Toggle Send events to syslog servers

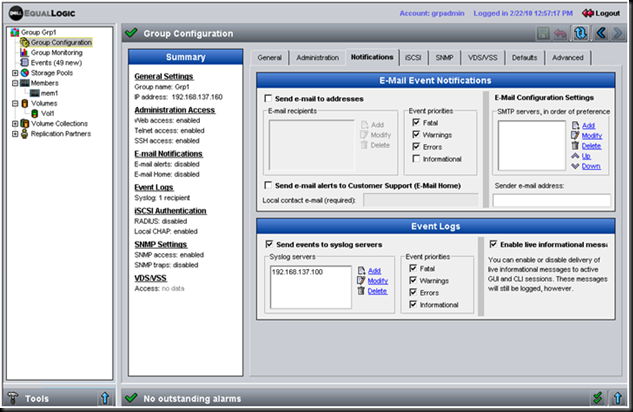coord(269,244)
